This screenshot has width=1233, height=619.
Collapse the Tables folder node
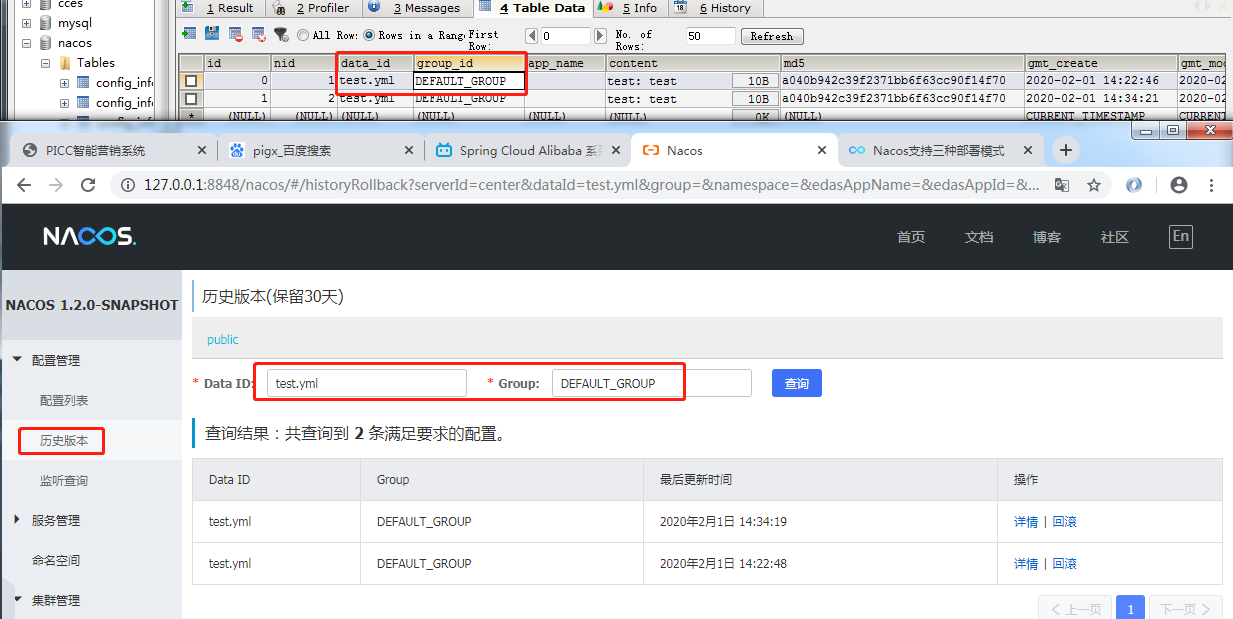pyautogui.click(x=46, y=63)
